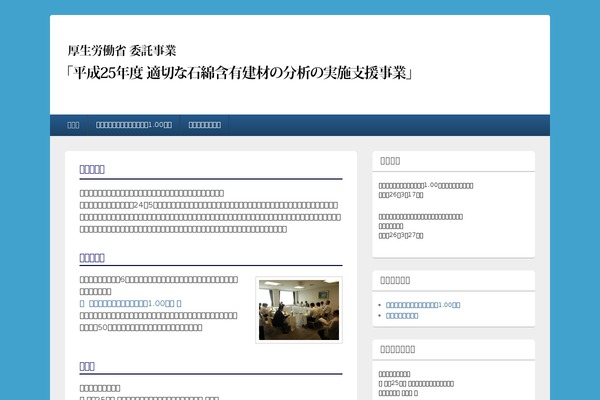Open the last item in the blue navigation bar
Screen dimensions: 600x400
tap(205, 125)
